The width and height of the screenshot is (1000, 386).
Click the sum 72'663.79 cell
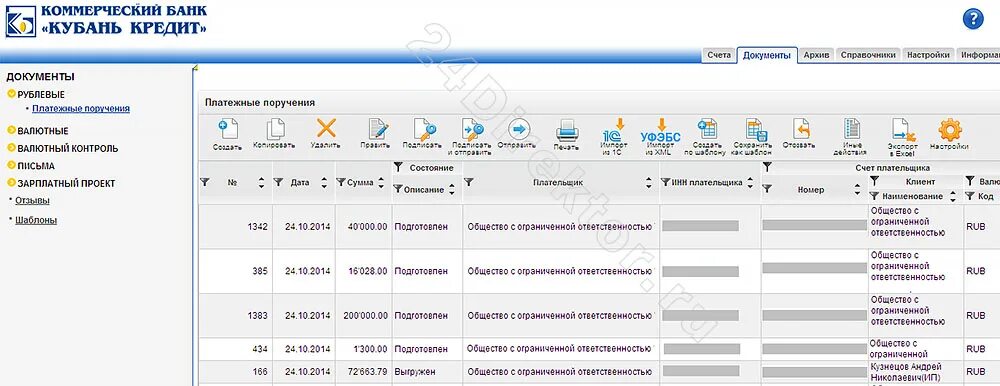pyautogui.click(x=364, y=371)
